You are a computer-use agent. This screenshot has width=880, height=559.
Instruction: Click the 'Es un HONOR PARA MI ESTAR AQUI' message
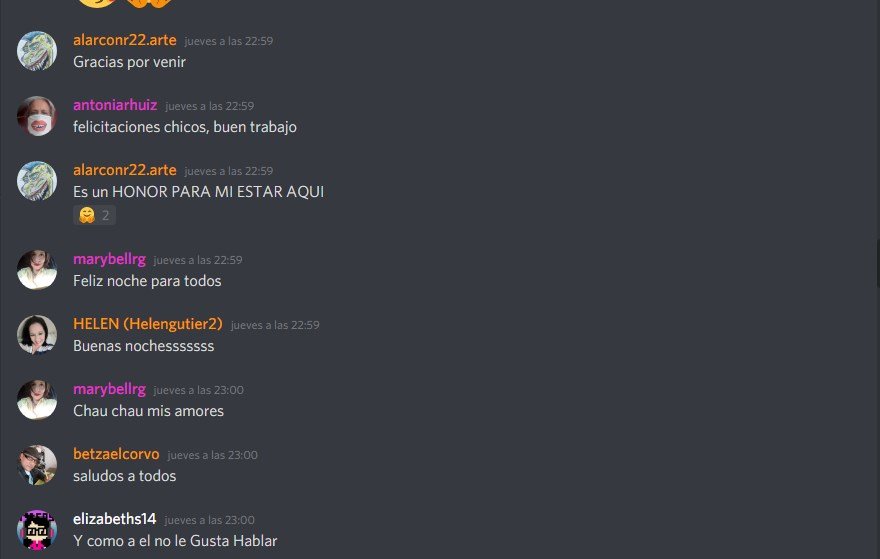coord(199,192)
